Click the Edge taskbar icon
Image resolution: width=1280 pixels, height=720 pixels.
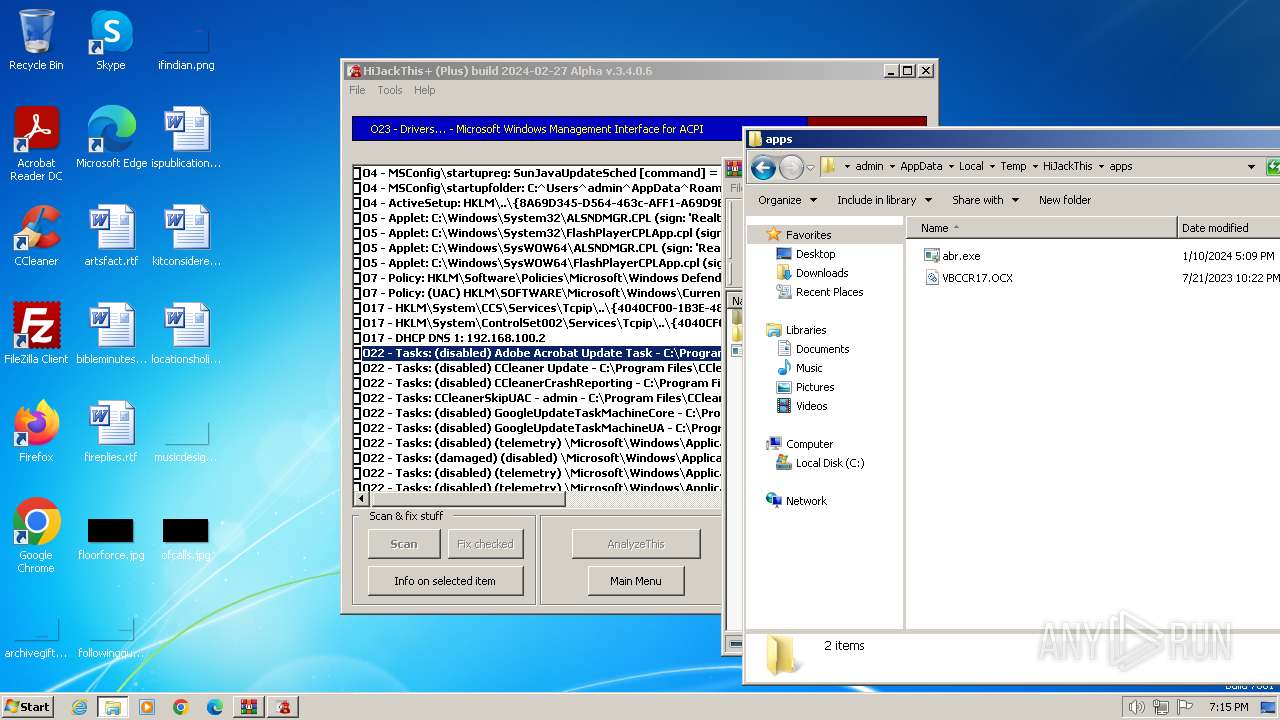click(215, 707)
